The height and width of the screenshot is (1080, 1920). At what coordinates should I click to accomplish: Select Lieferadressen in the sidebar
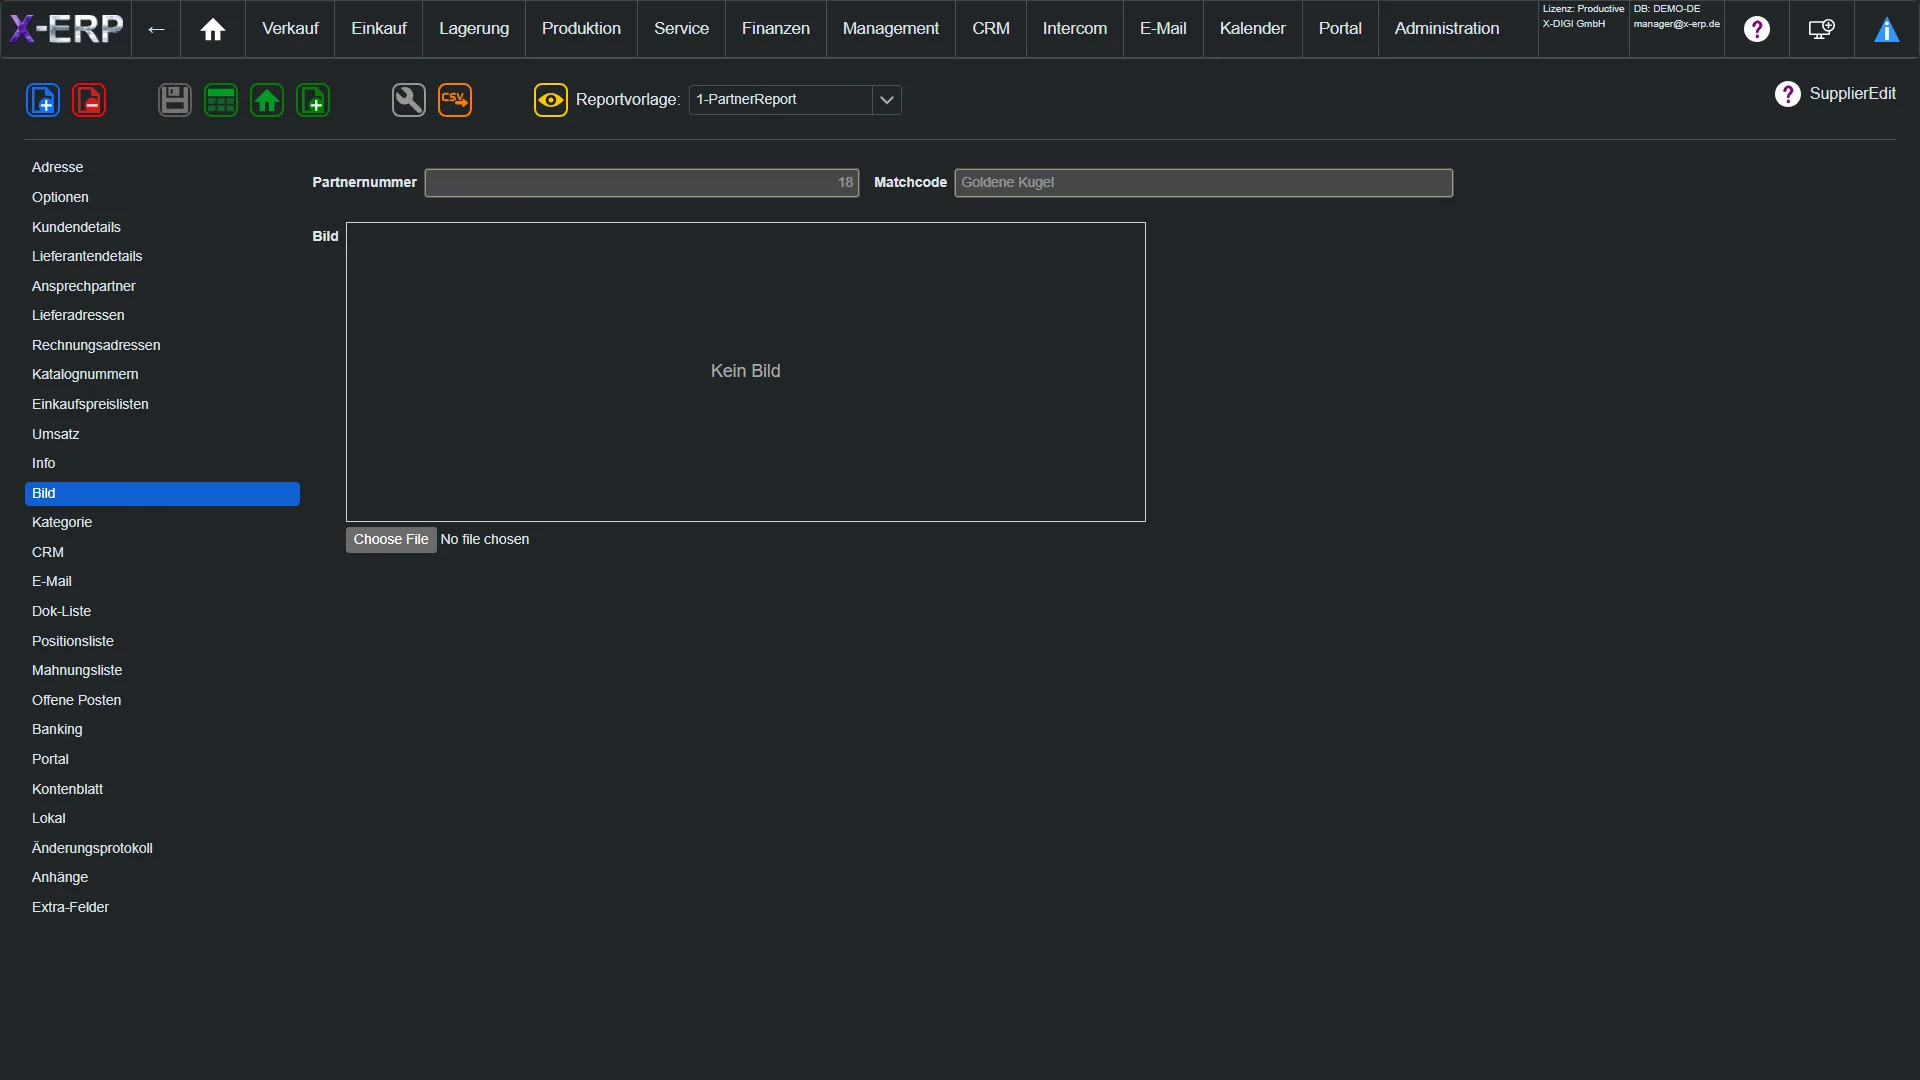162,316
